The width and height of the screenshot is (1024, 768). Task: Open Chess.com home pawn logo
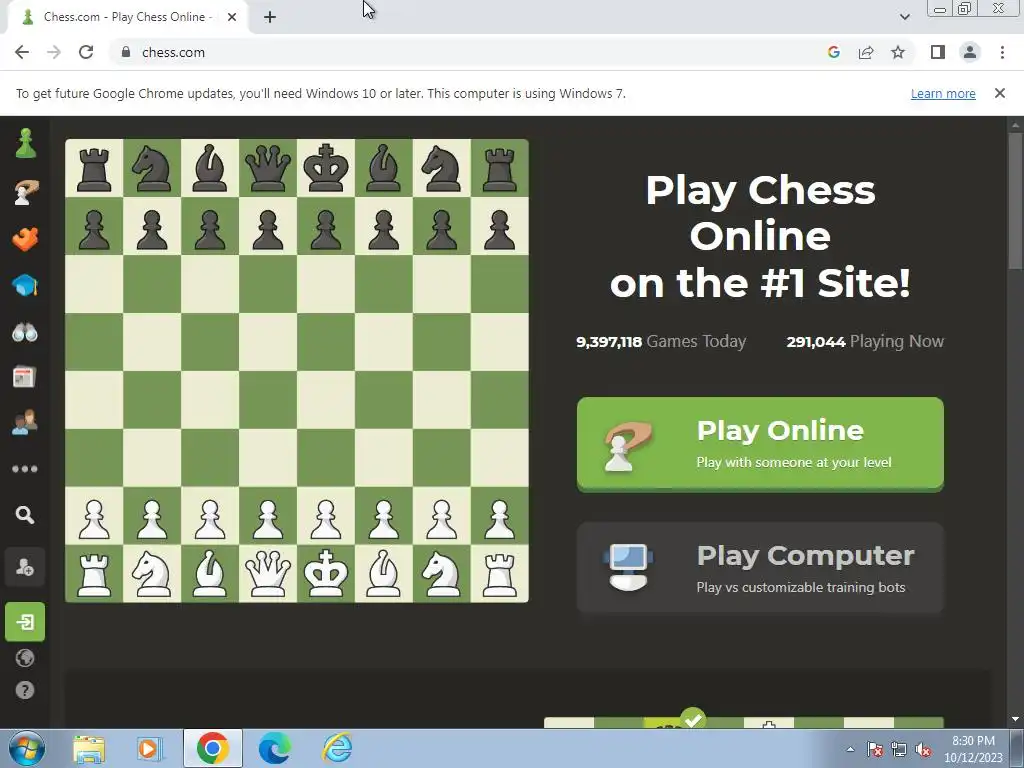(25, 143)
